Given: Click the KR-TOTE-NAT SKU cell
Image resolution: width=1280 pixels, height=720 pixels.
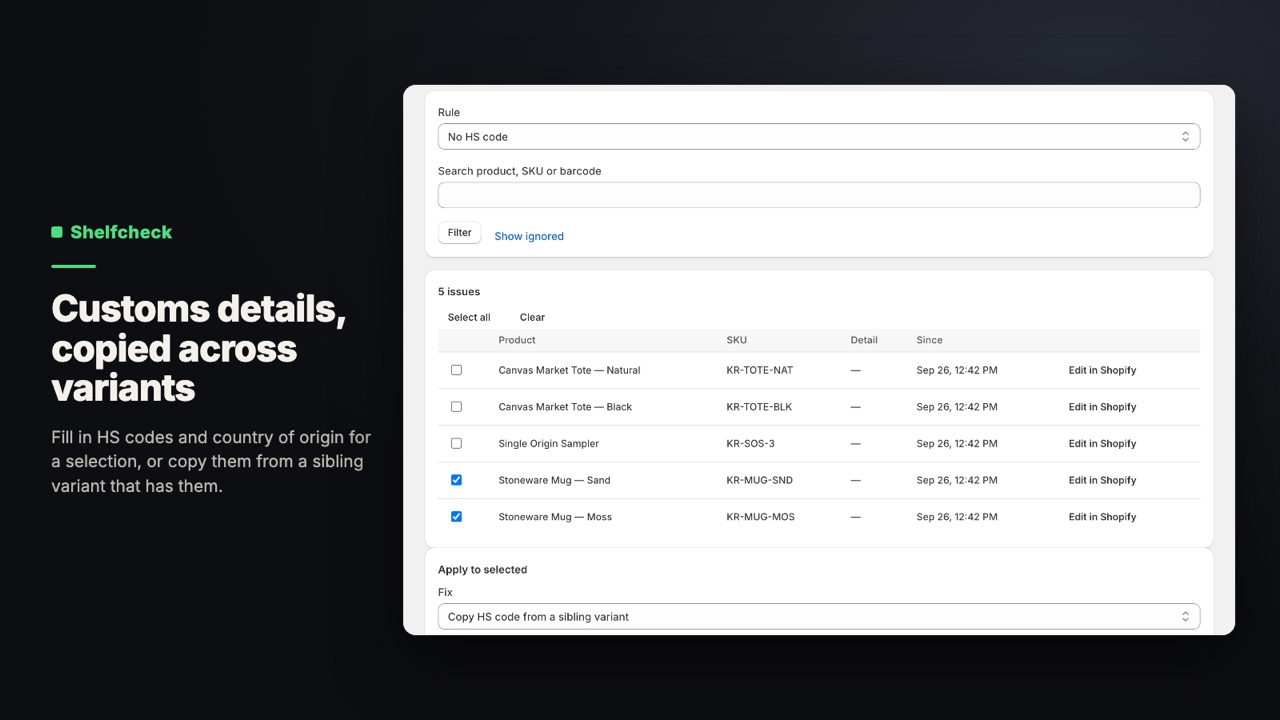Looking at the screenshot, I should pos(759,370).
